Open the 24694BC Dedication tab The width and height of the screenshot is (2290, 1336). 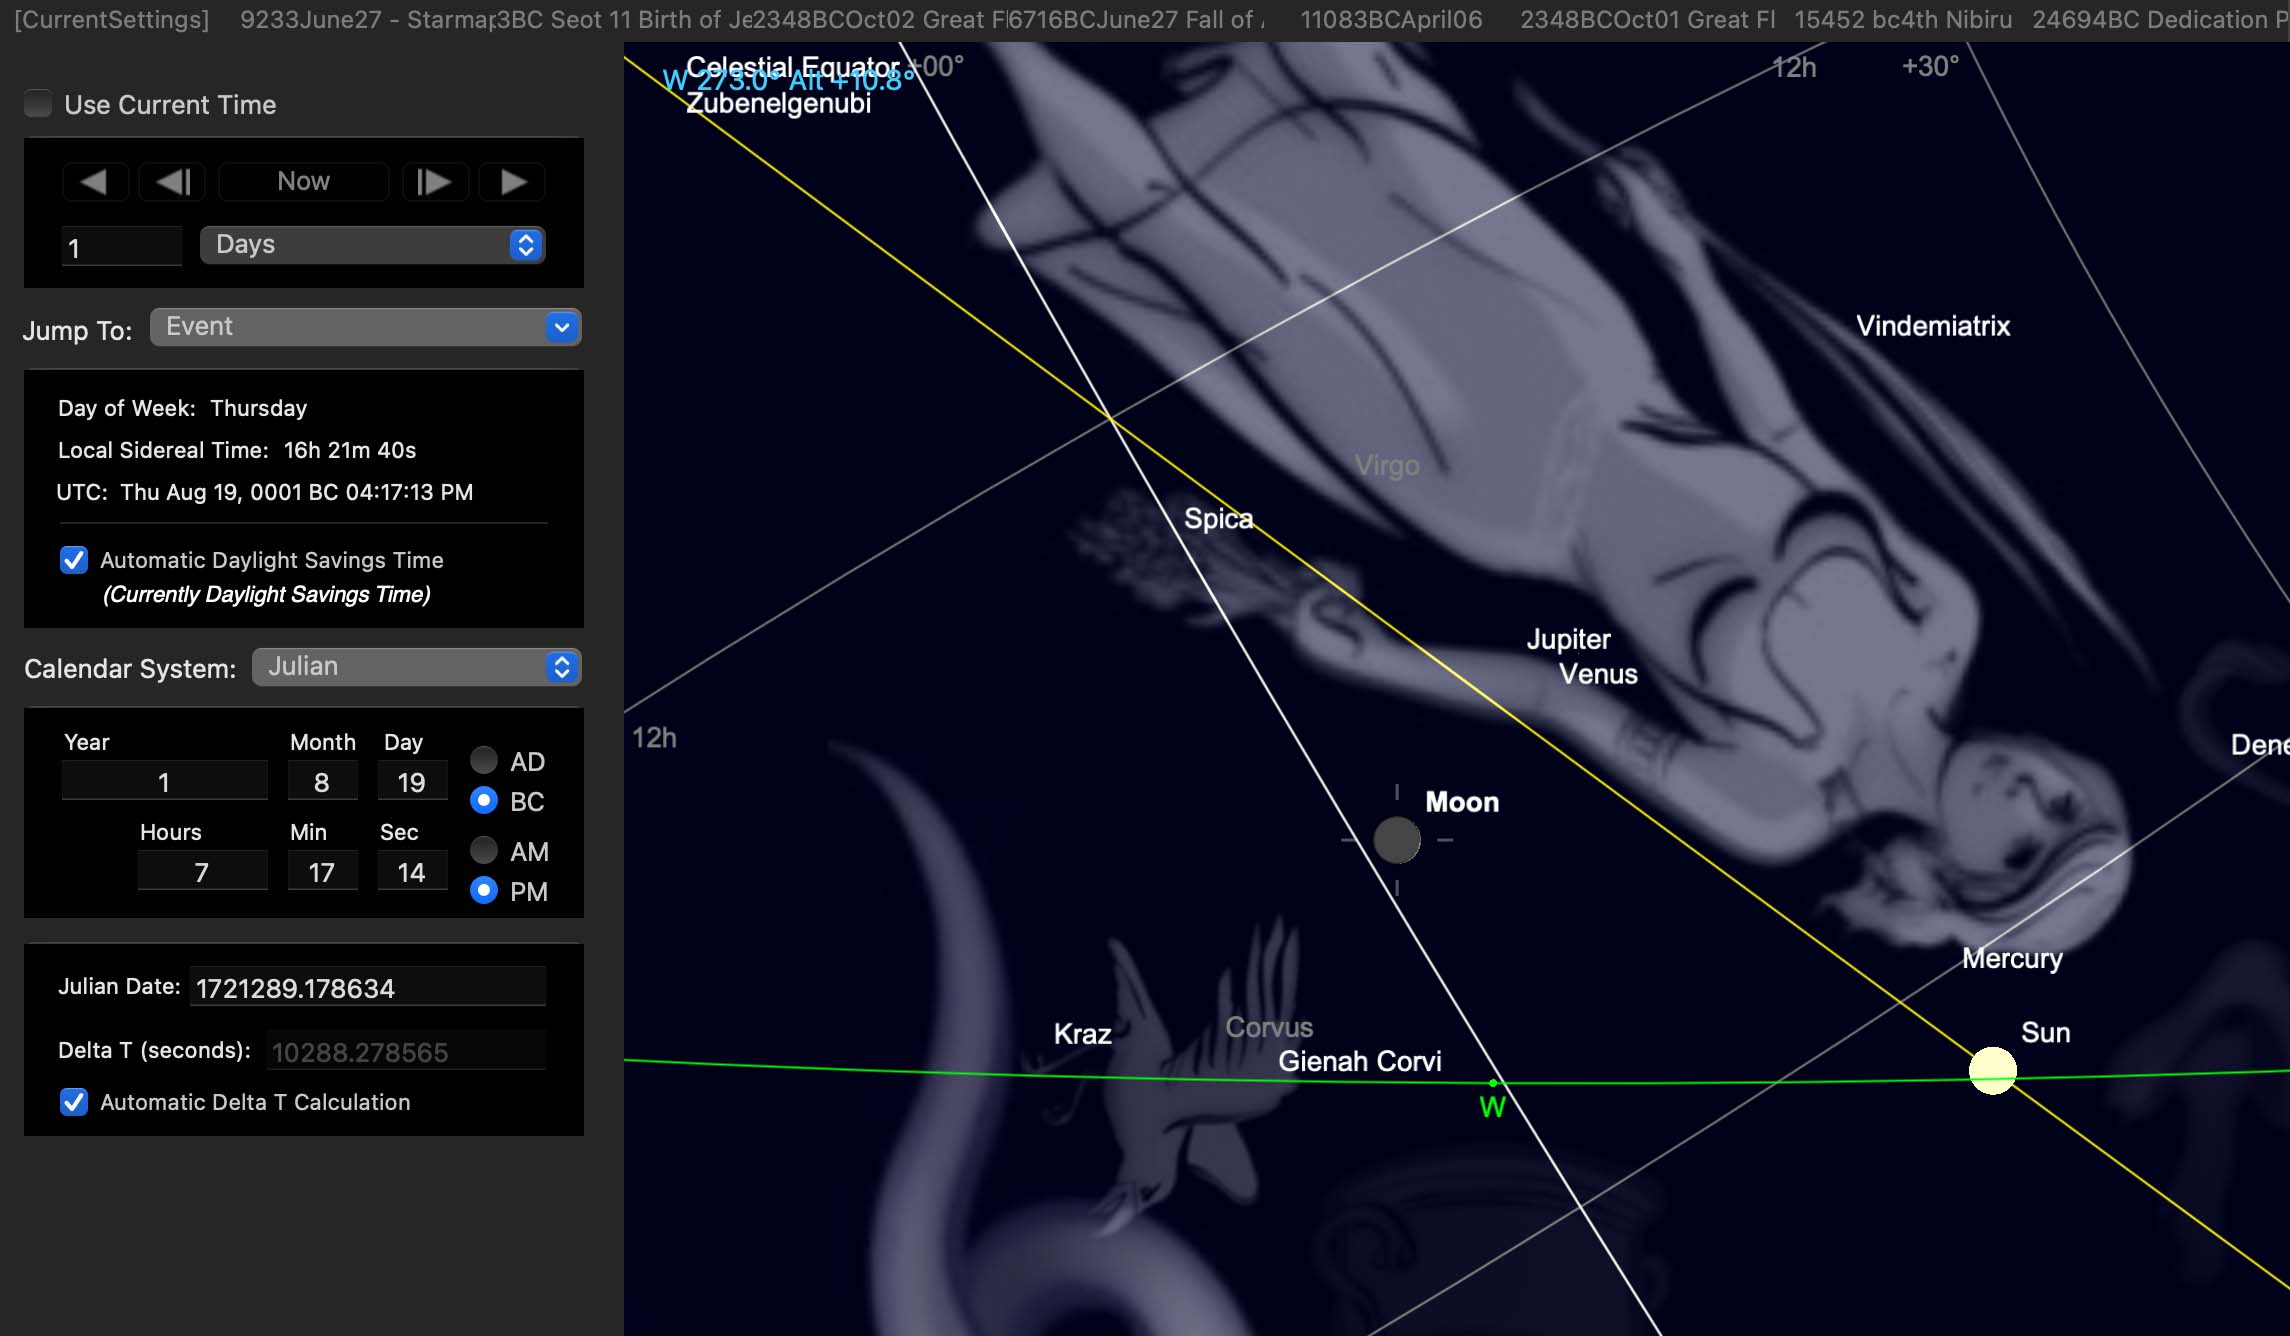coord(2160,20)
